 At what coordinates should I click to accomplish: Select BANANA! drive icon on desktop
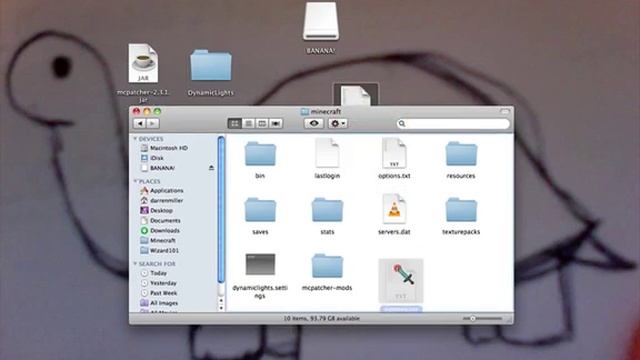coord(321,21)
